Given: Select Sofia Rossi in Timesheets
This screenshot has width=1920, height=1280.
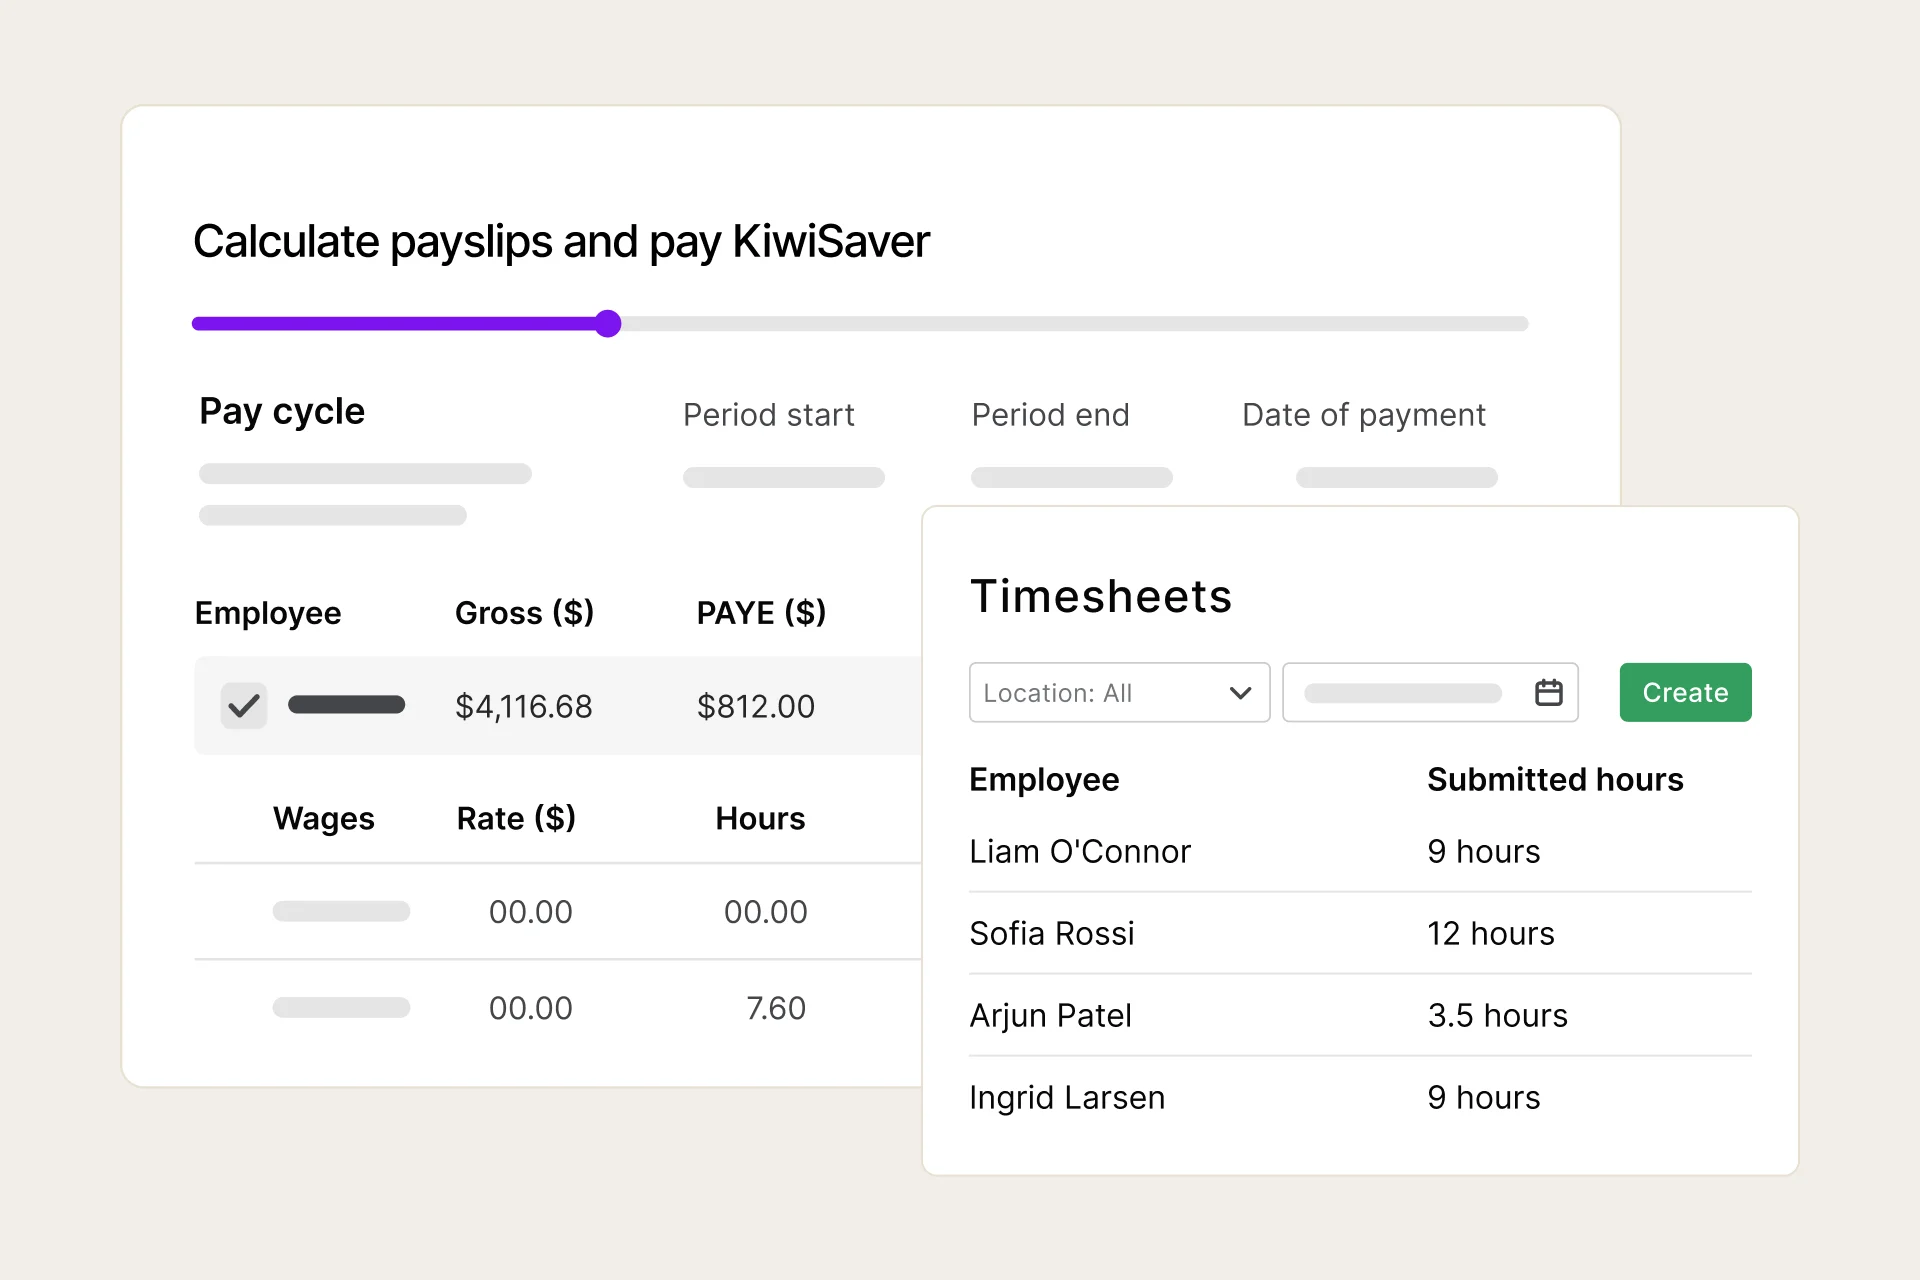Looking at the screenshot, I should pos(1052,934).
